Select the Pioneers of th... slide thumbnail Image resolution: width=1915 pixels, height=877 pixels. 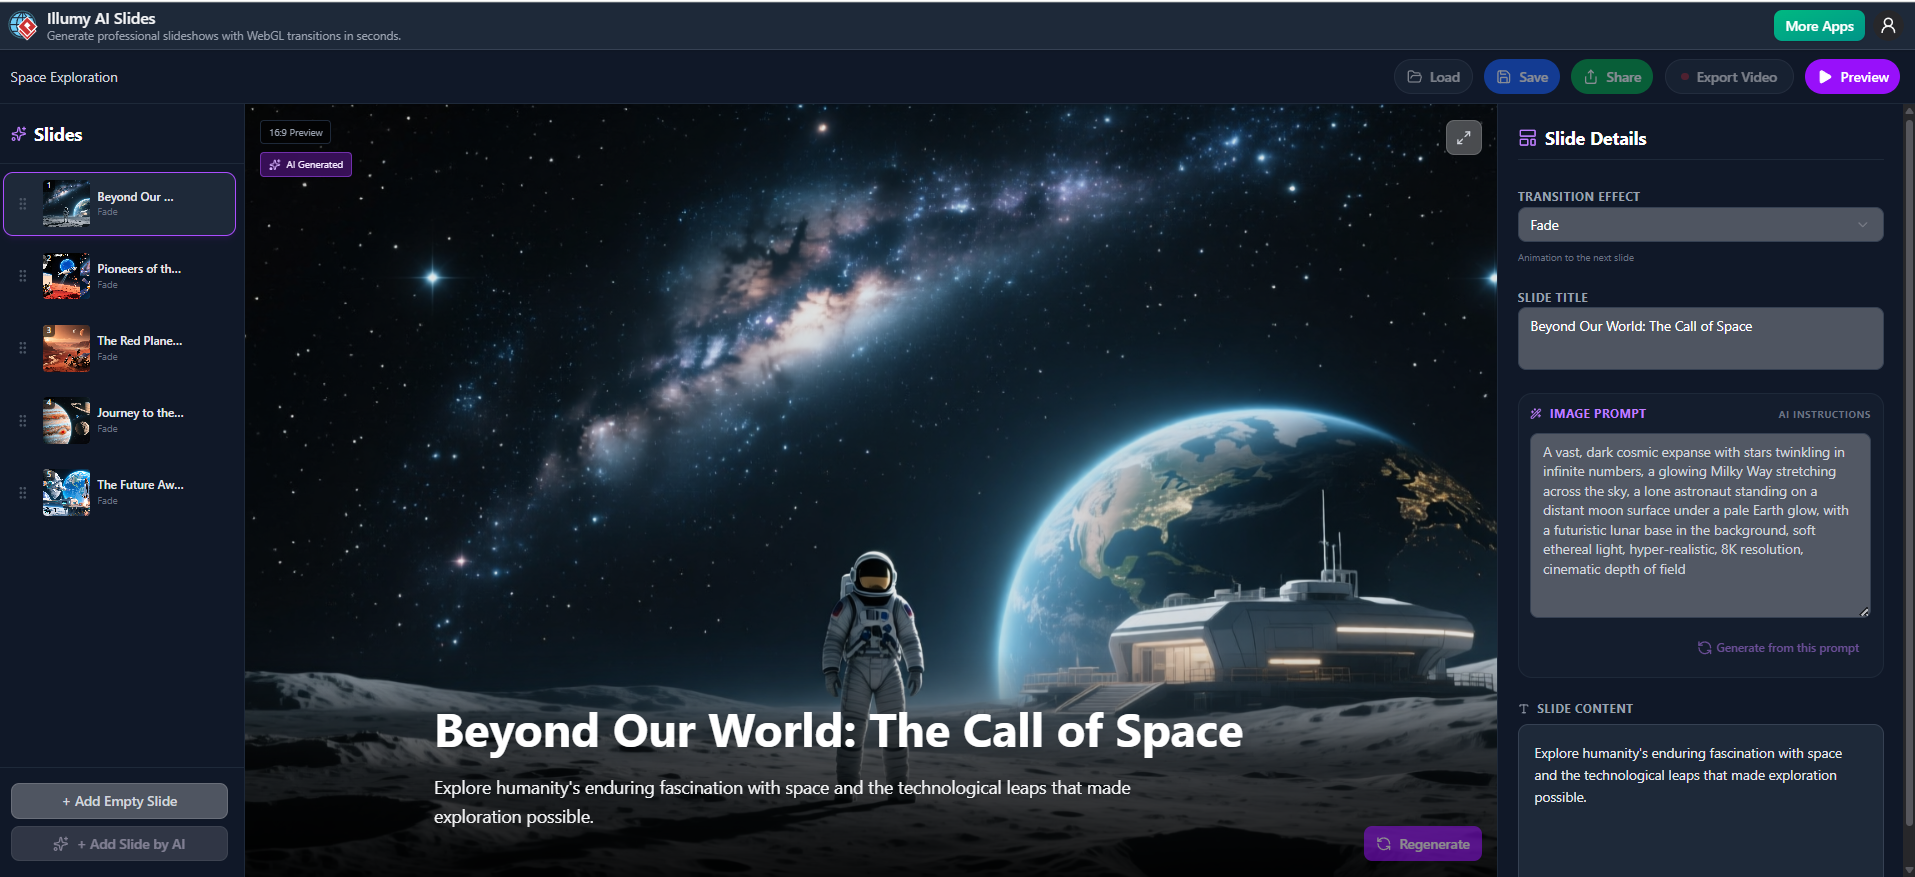[x=66, y=276]
